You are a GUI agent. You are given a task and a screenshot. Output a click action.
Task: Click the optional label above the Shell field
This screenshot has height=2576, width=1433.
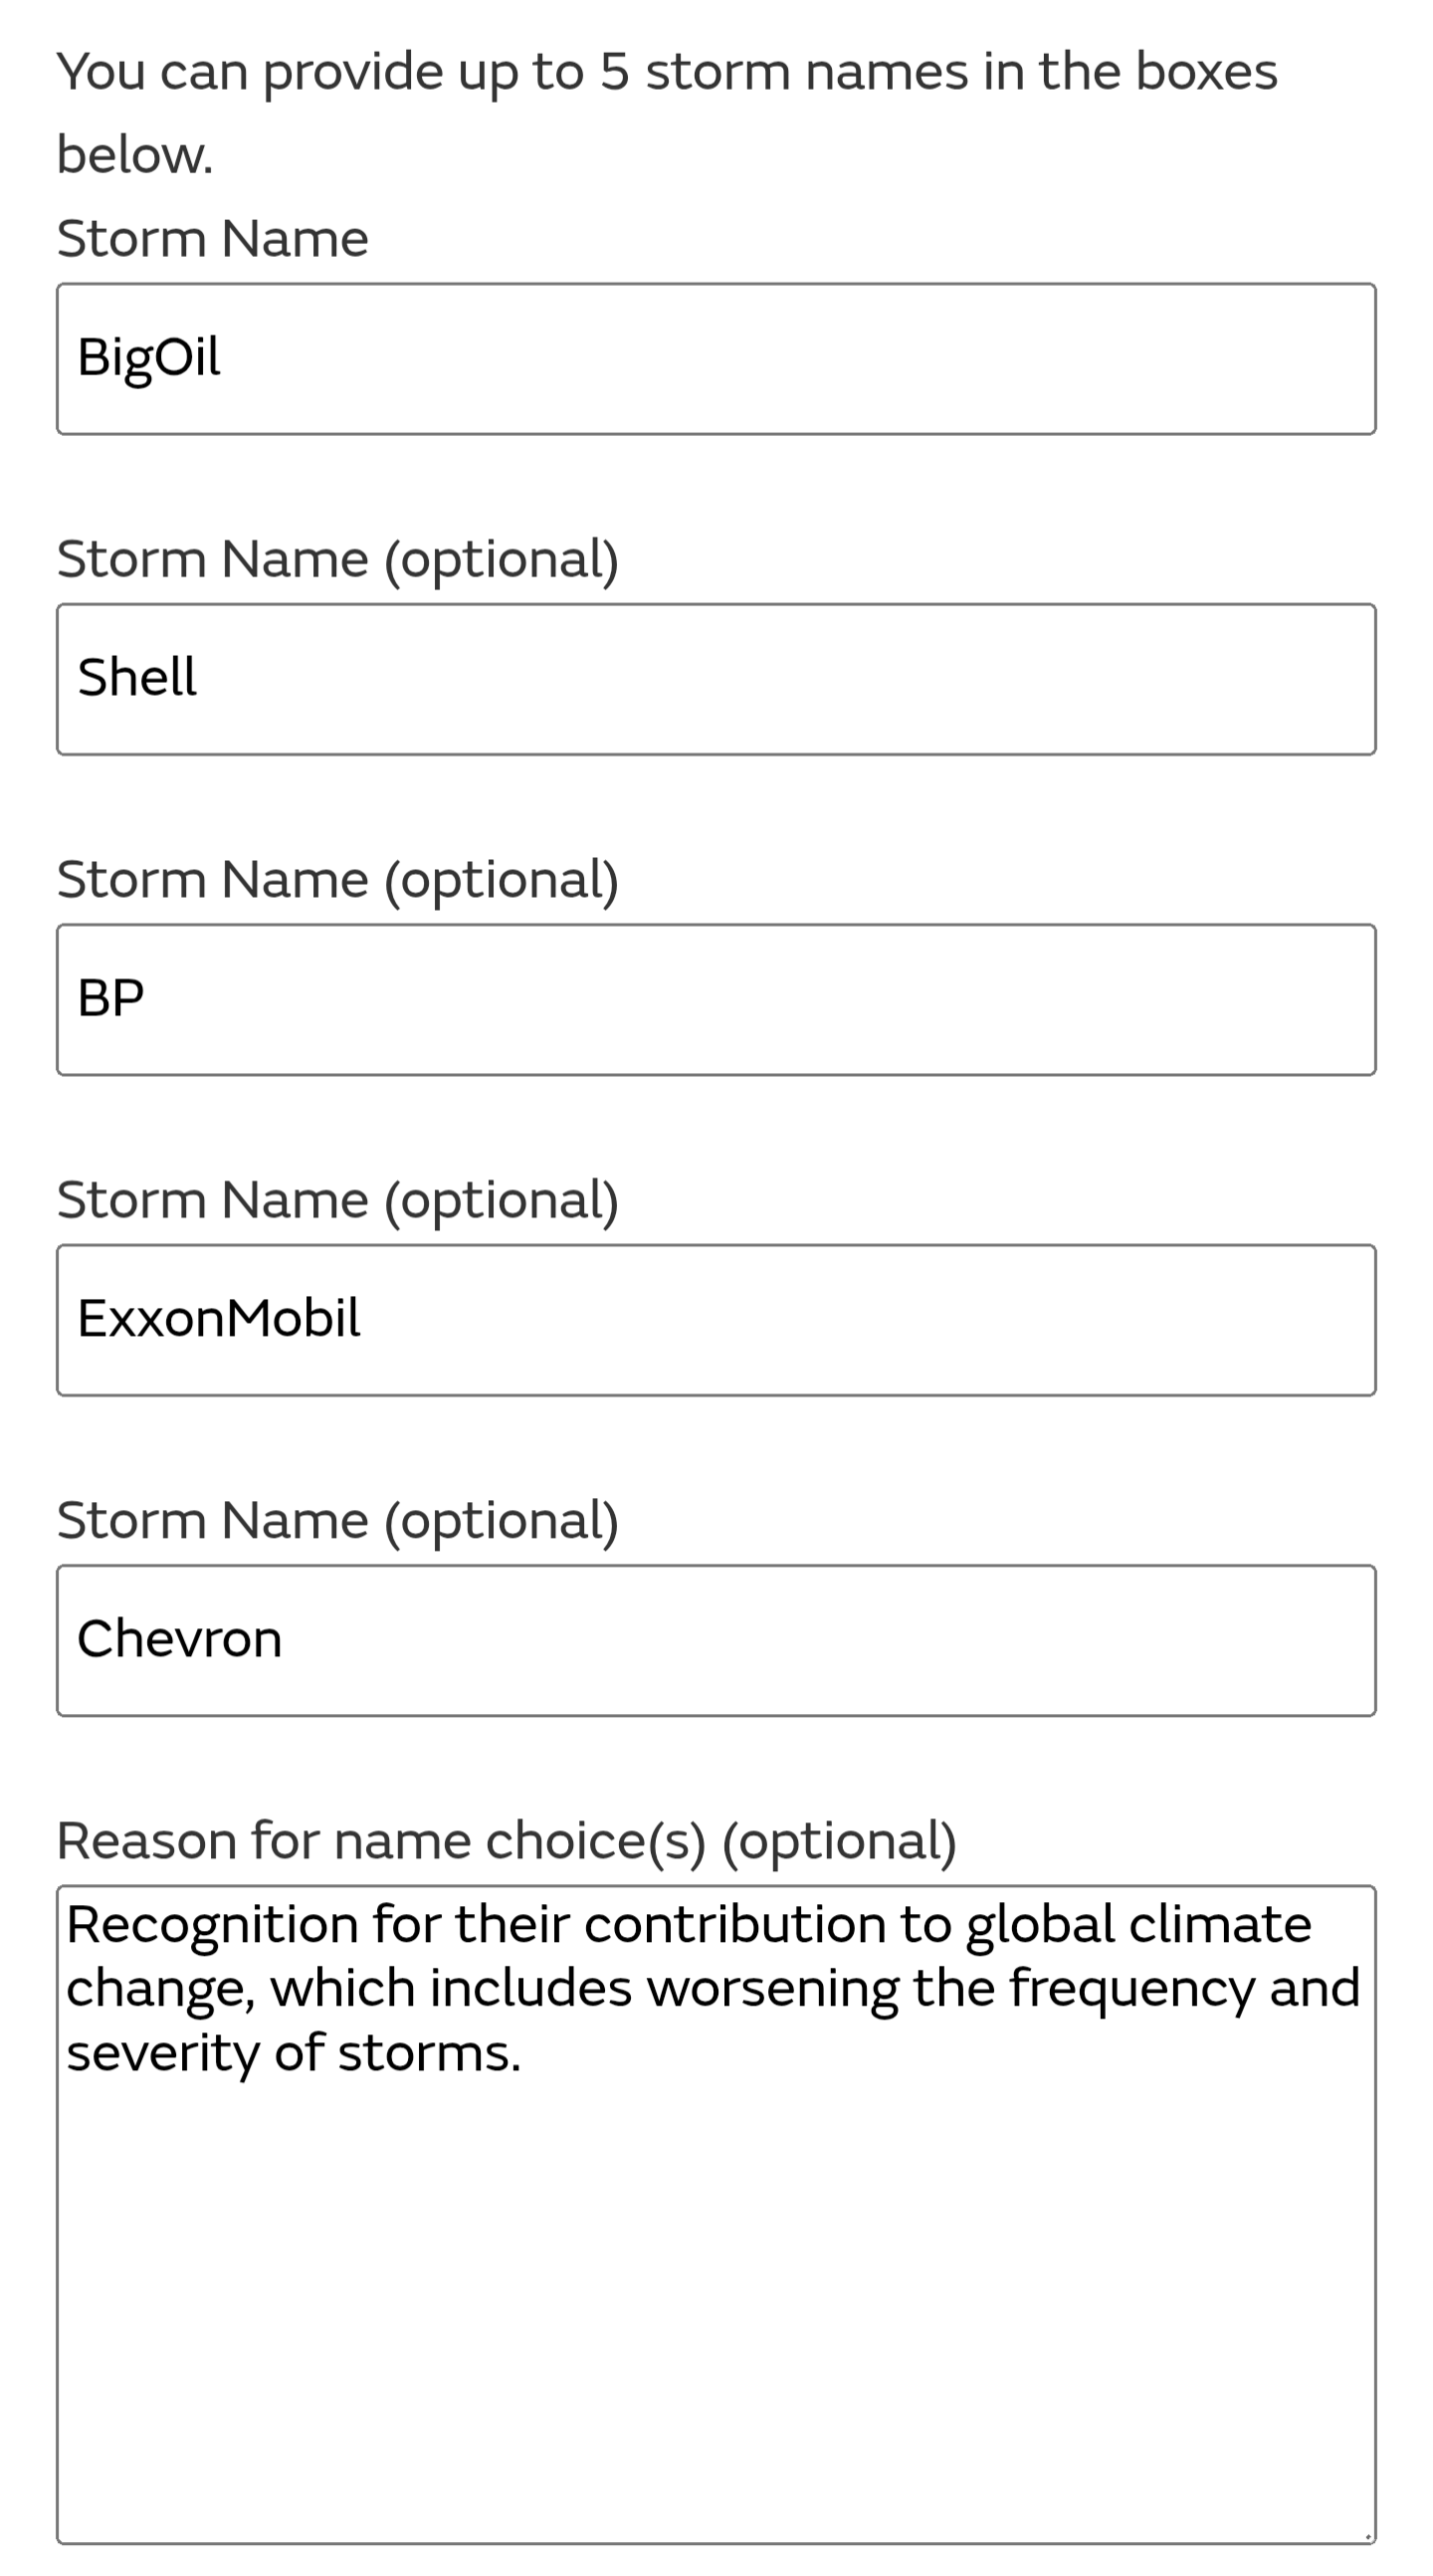tap(338, 560)
